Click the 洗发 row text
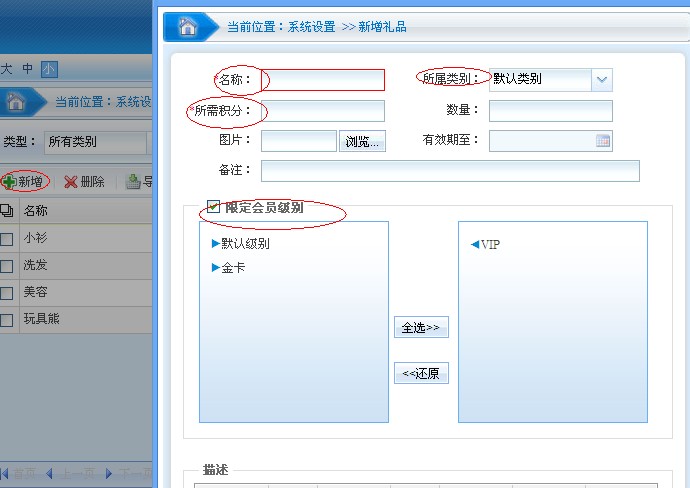690x488 pixels. [36, 265]
